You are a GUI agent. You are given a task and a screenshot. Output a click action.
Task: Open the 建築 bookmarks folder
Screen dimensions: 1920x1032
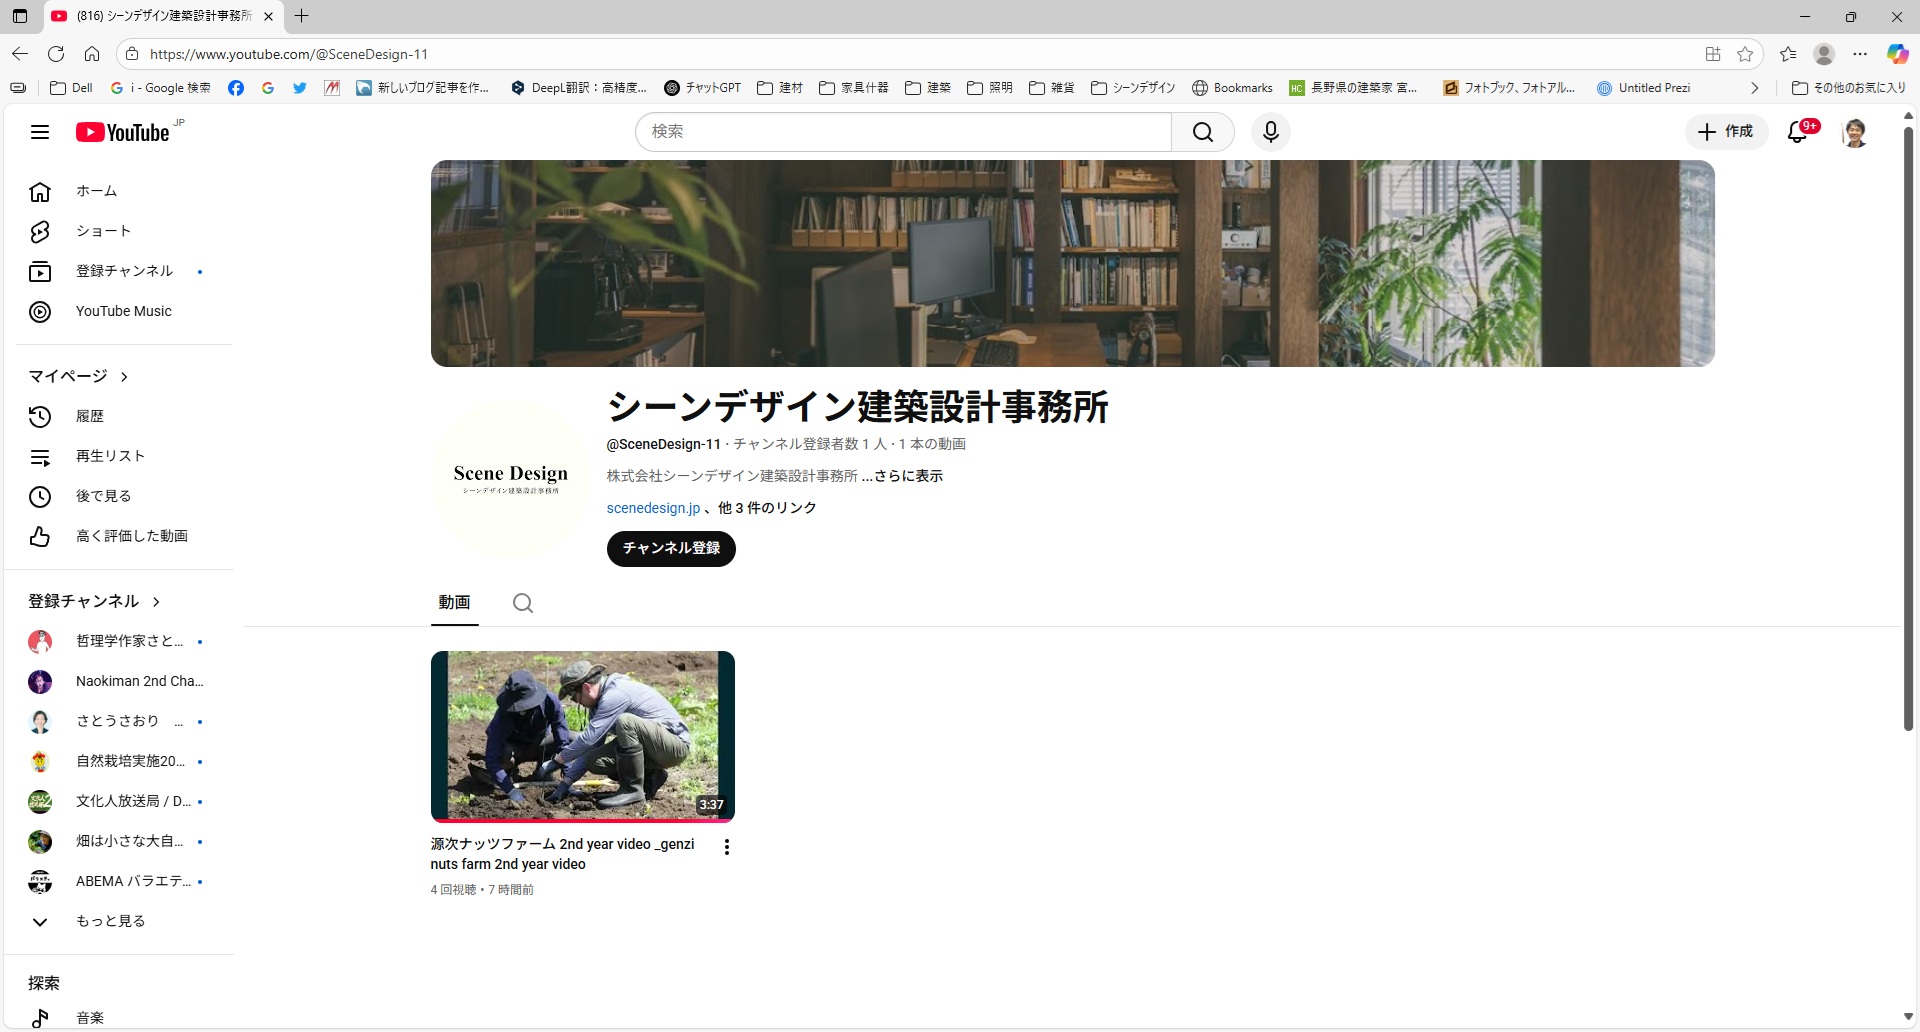tap(928, 88)
